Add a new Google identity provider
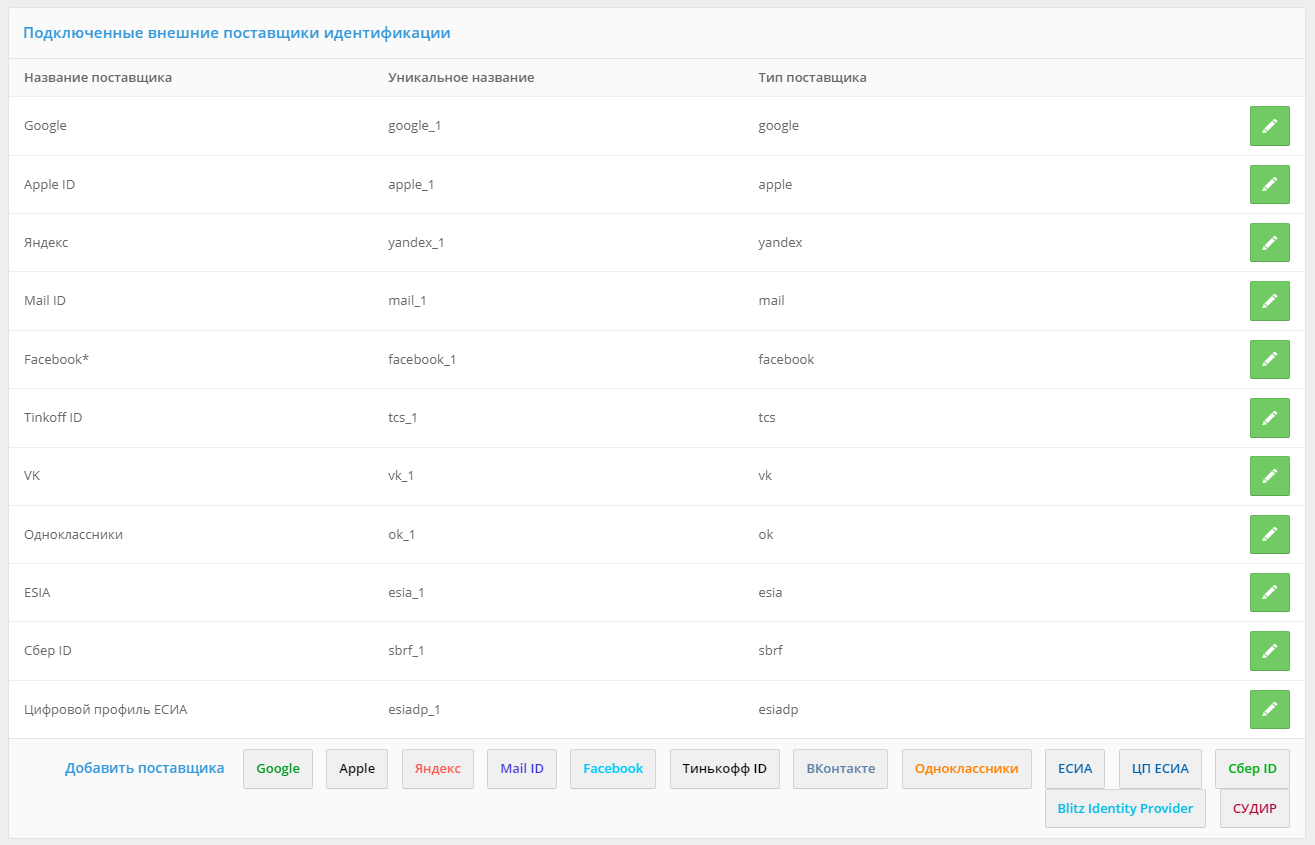 [x=277, y=768]
